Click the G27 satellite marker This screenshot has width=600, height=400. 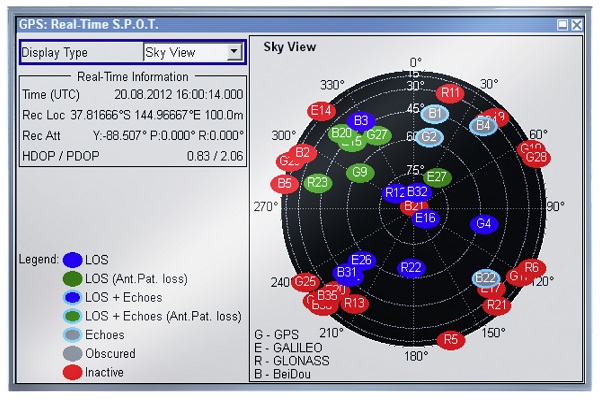(377, 135)
